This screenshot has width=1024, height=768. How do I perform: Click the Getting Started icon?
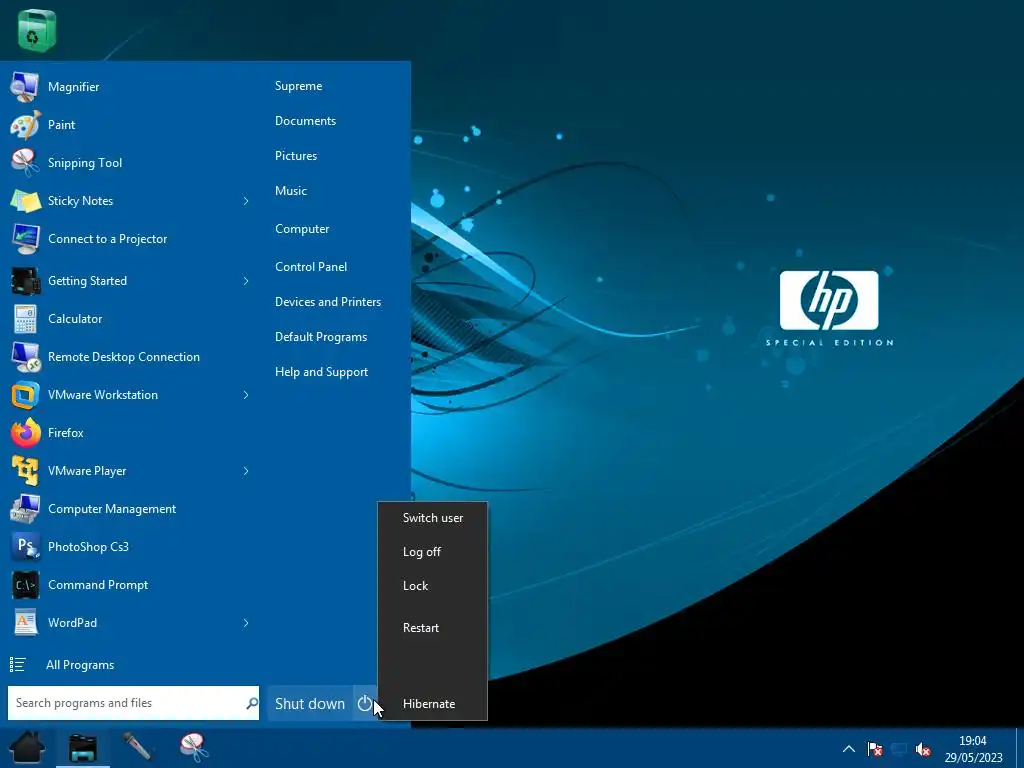(25, 281)
